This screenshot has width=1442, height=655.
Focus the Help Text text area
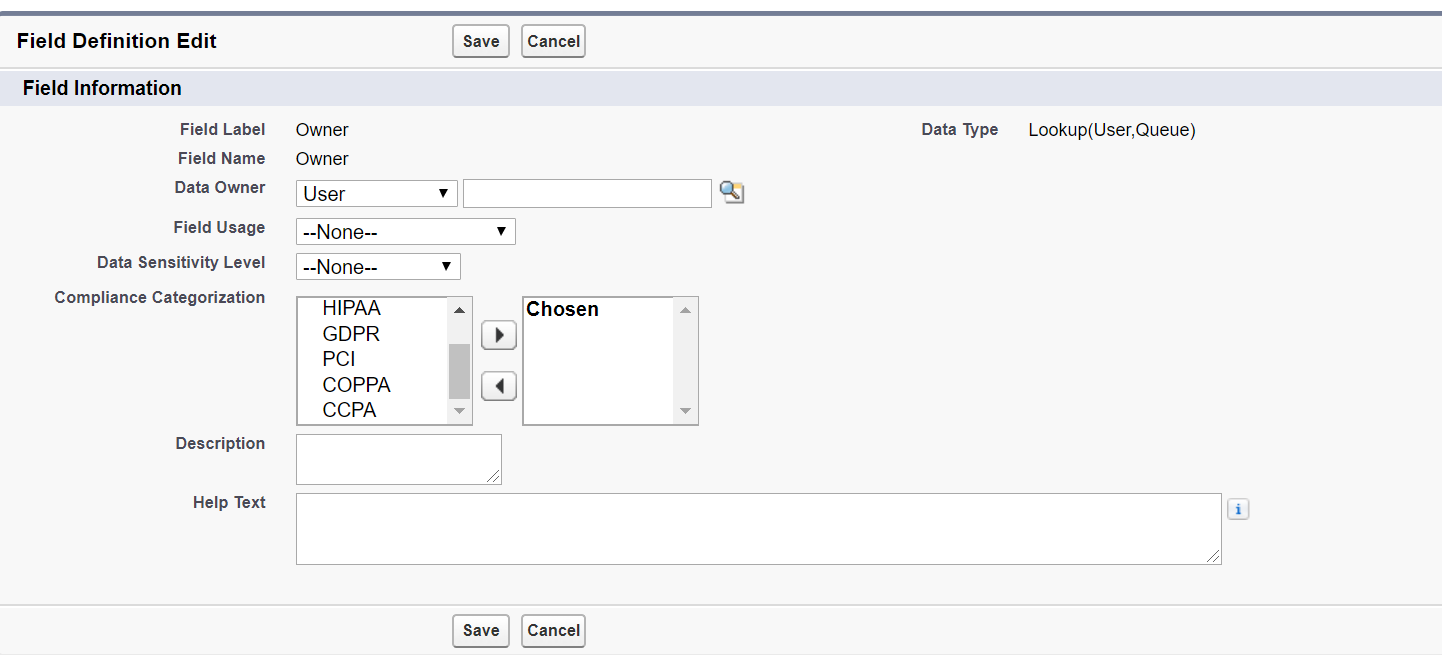coord(758,528)
